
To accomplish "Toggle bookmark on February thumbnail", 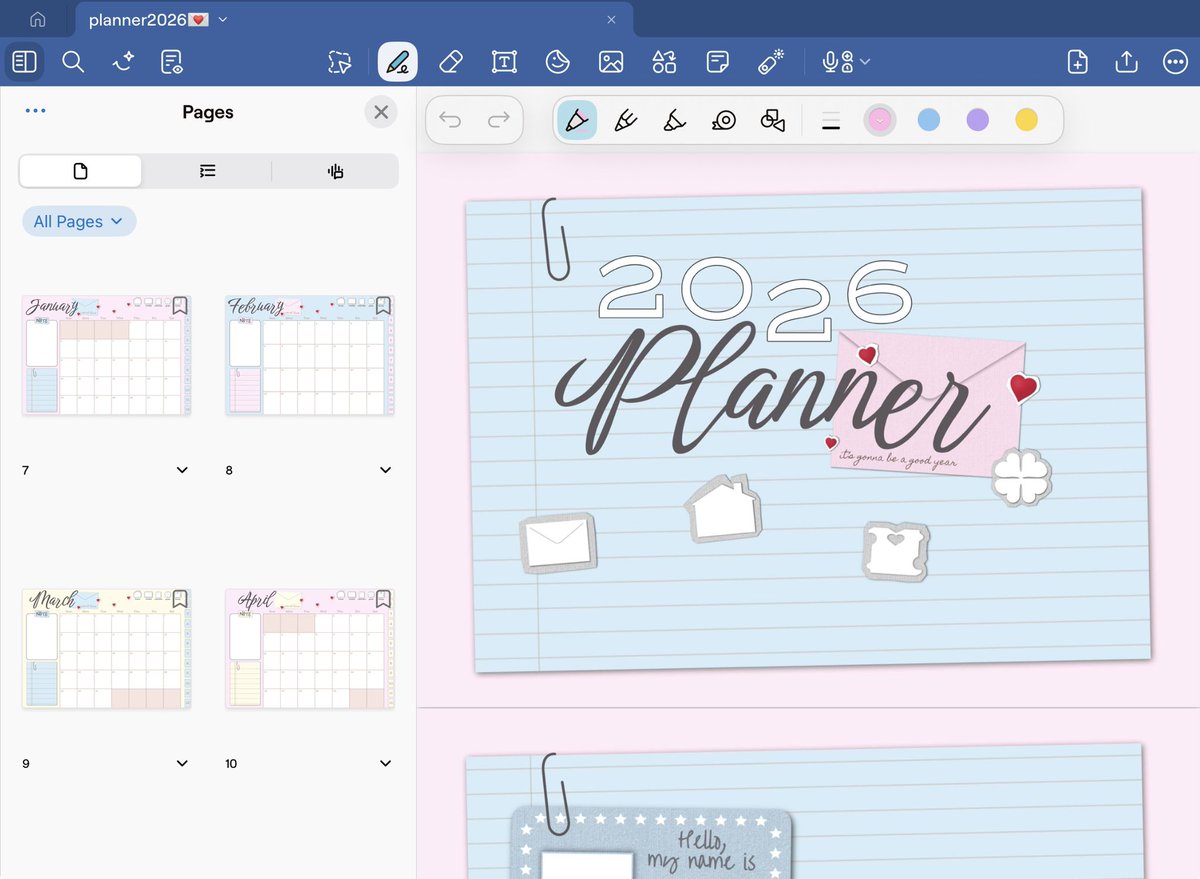I will (383, 305).
